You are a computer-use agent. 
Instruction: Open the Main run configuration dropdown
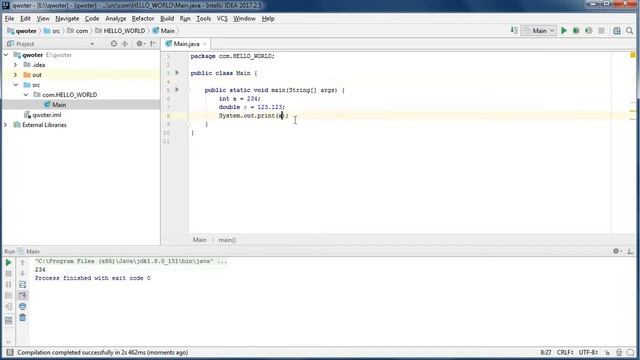coord(538,31)
